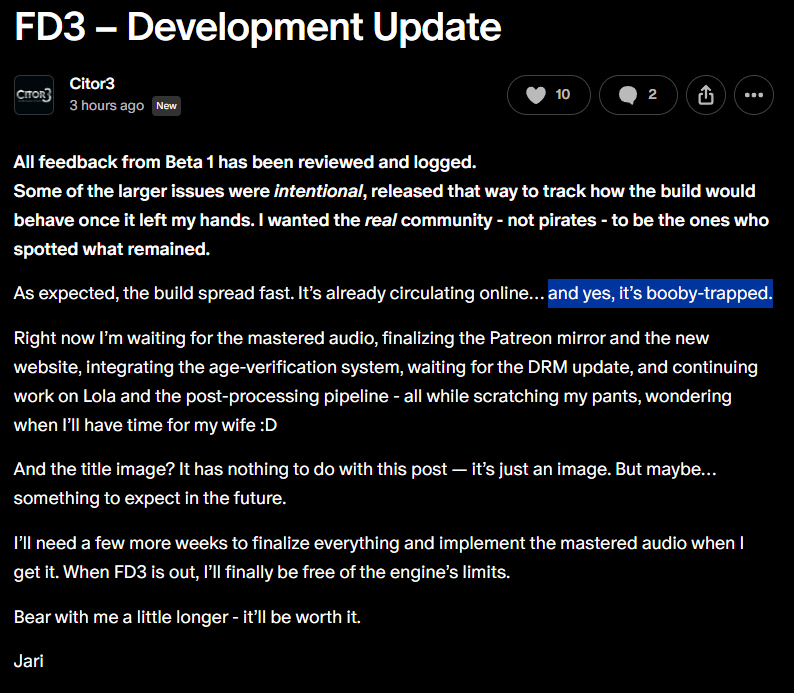Click the 'FD3 – Development Update' title
The height and width of the screenshot is (693, 794).
point(258,27)
